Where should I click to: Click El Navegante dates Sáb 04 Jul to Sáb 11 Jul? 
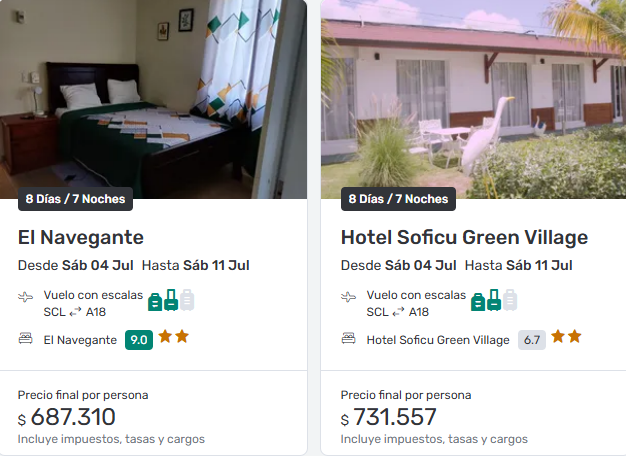tap(133, 265)
